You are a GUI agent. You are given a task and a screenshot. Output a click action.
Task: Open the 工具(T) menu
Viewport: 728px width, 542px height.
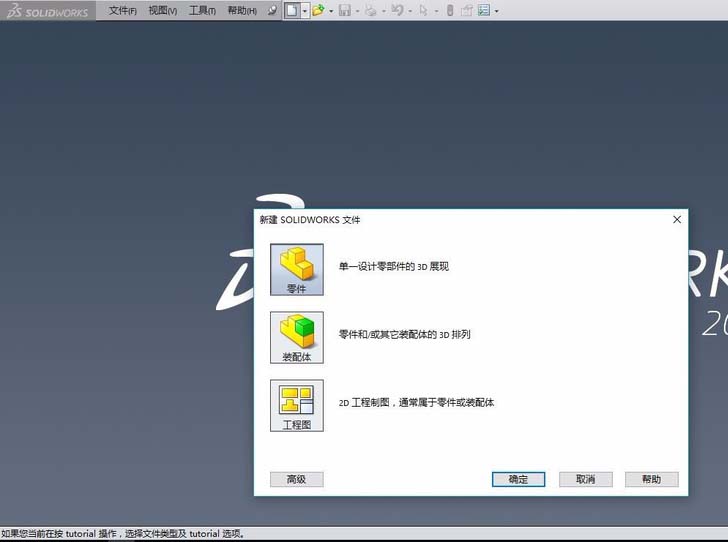202,10
